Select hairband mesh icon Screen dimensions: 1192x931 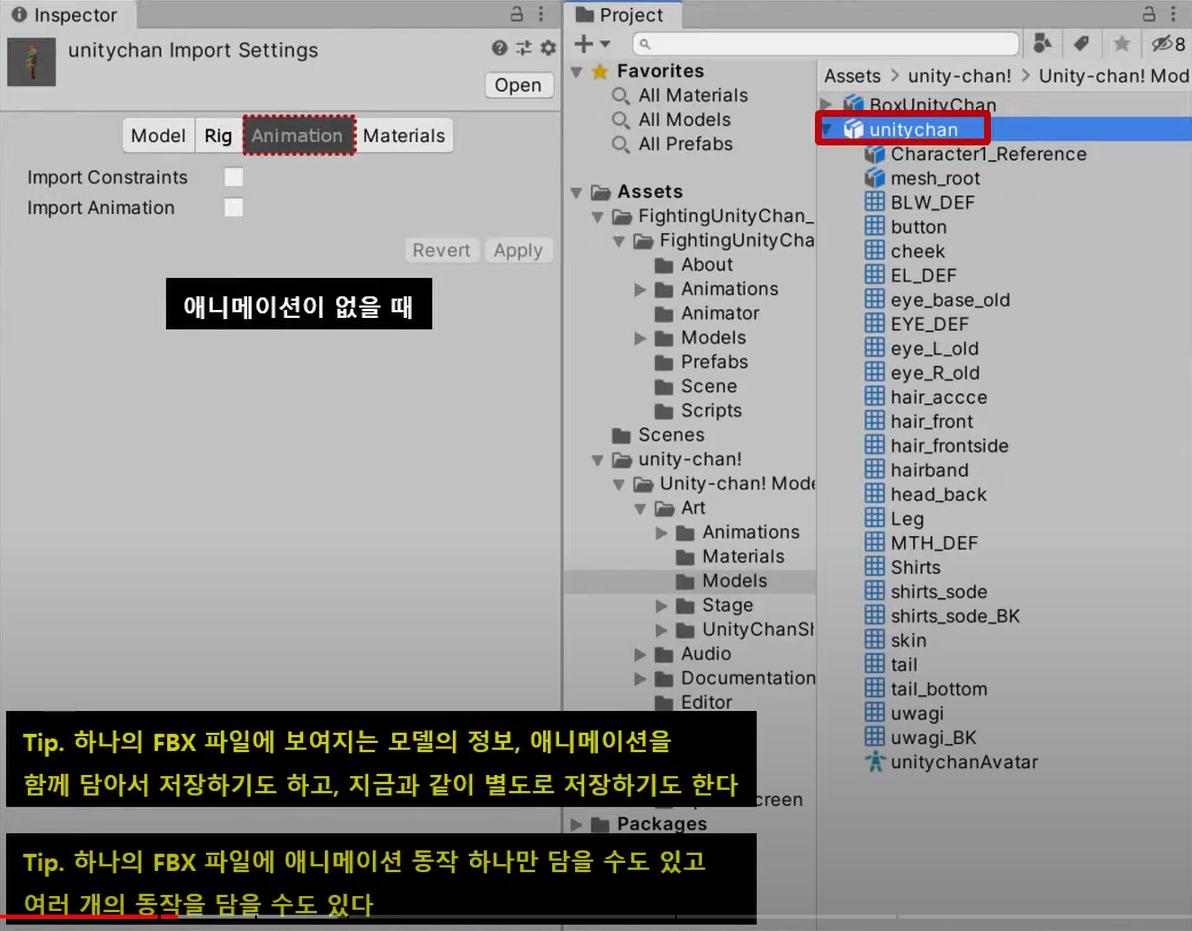tap(875, 470)
